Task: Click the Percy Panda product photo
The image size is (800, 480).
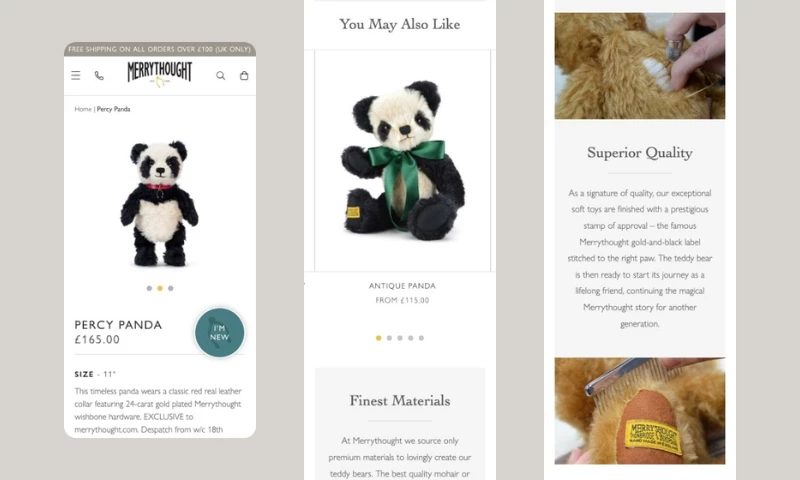Action: (159, 203)
